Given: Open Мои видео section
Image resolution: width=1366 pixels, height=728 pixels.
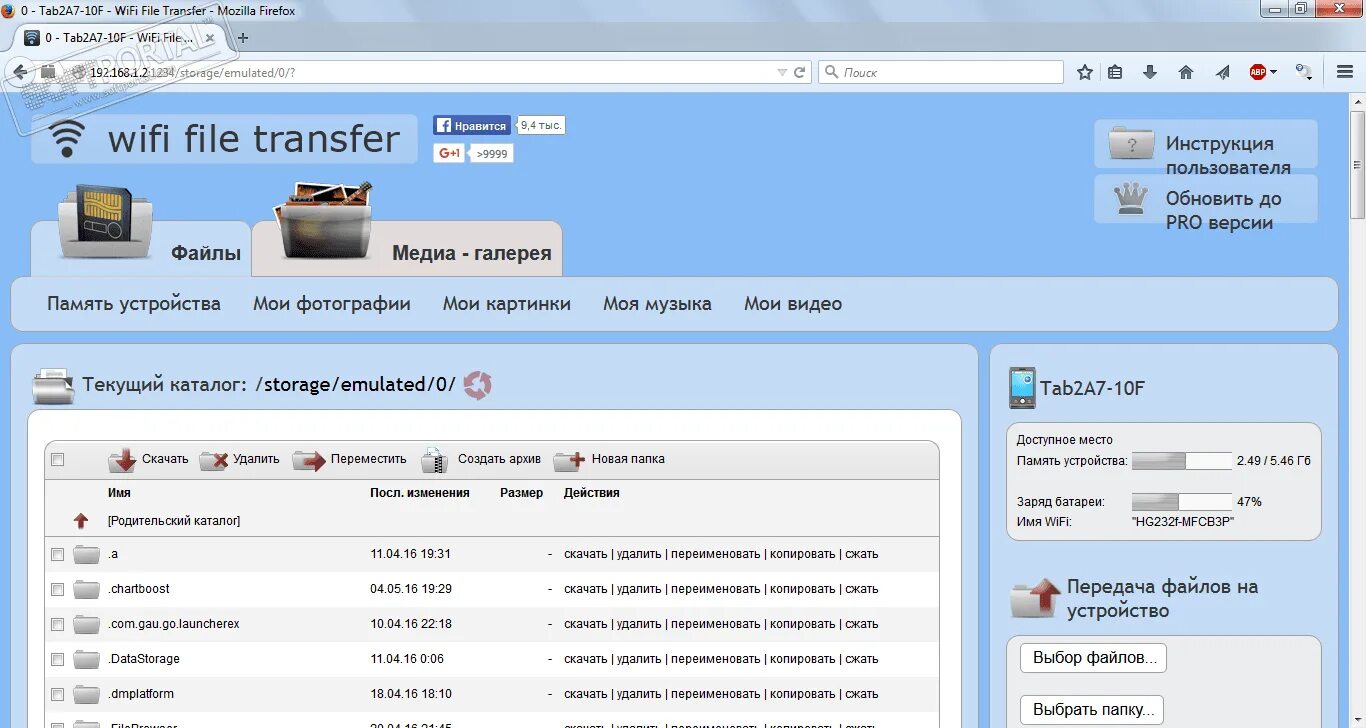Looking at the screenshot, I should [793, 304].
